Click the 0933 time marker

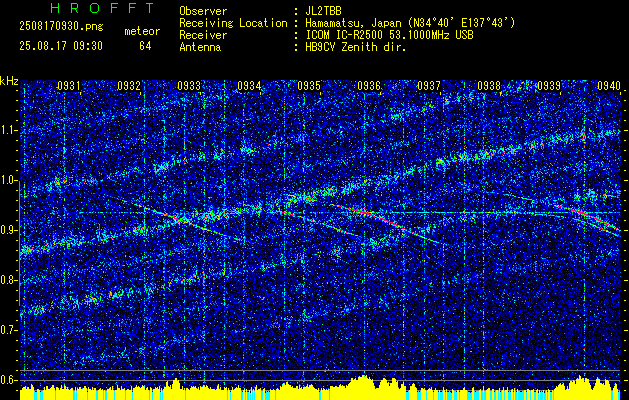189,85
